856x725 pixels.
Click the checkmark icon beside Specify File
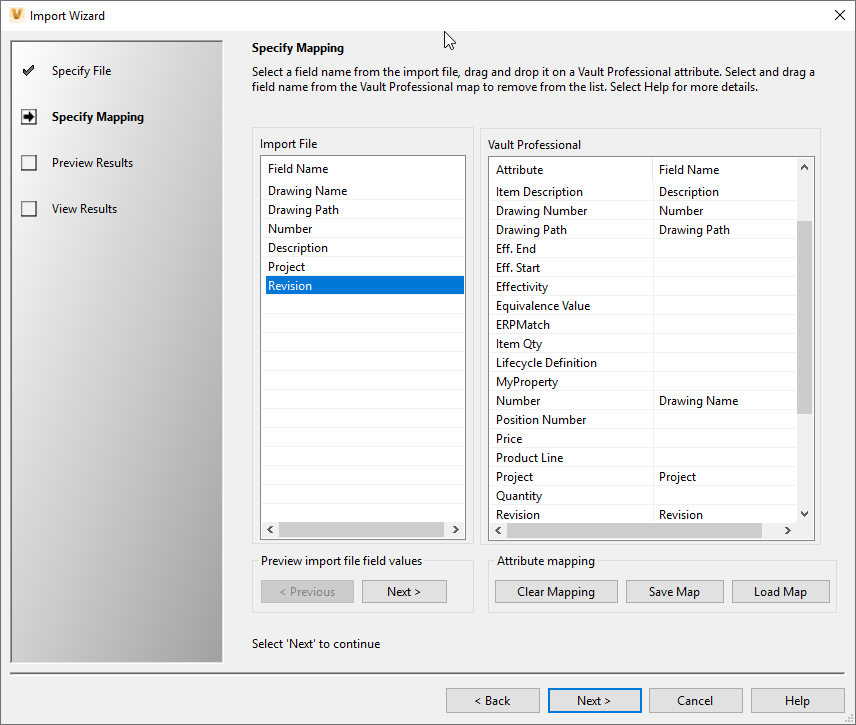point(30,70)
